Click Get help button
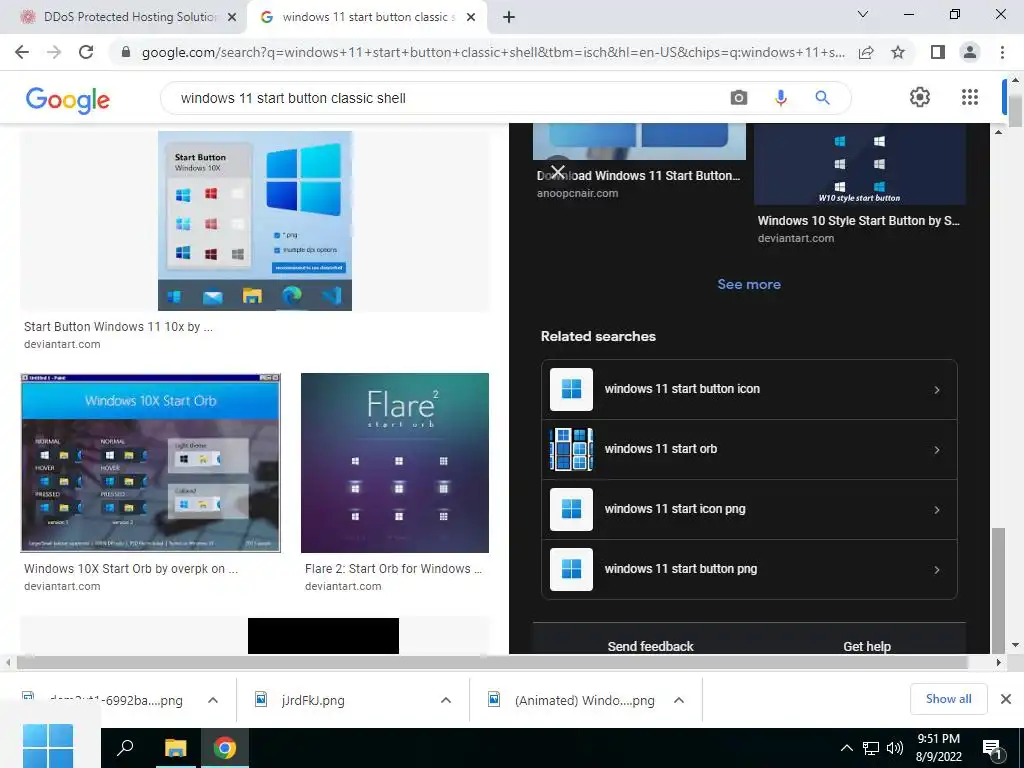The image size is (1024, 768). click(x=867, y=646)
